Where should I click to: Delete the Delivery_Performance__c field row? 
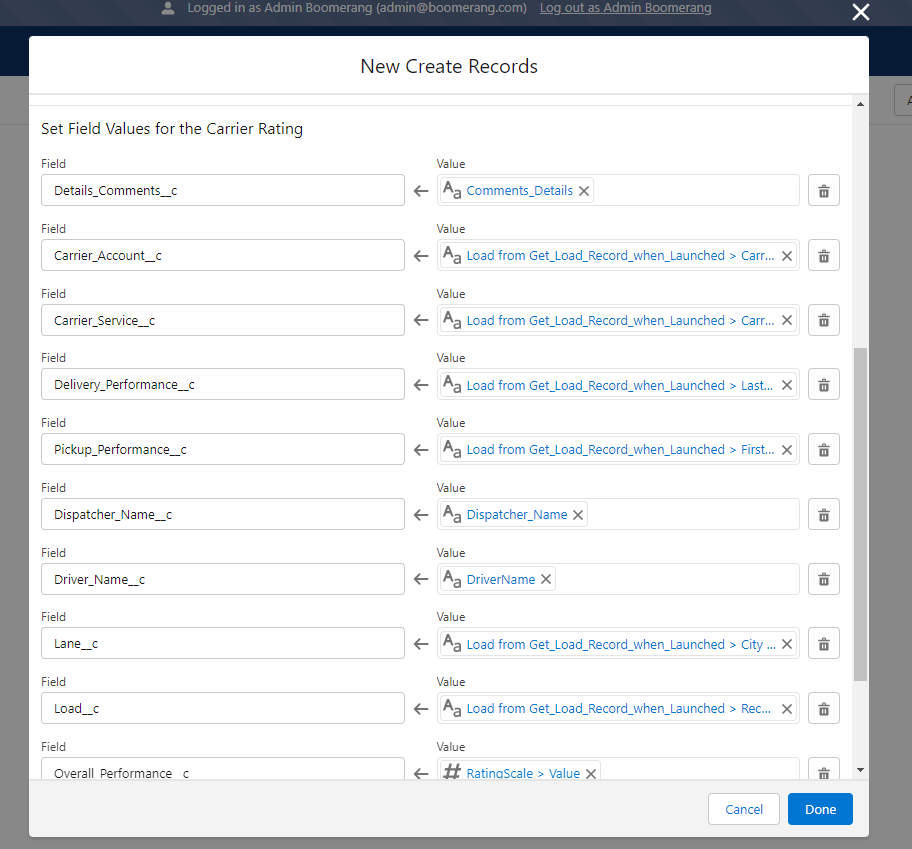pyautogui.click(x=823, y=385)
